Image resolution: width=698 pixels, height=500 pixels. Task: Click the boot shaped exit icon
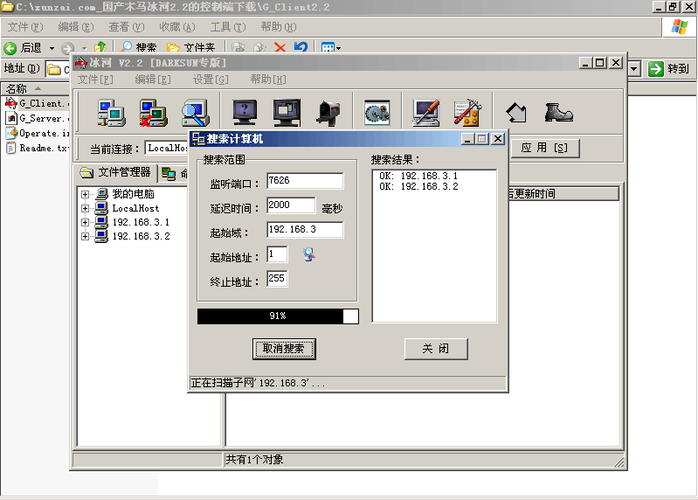(559, 113)
